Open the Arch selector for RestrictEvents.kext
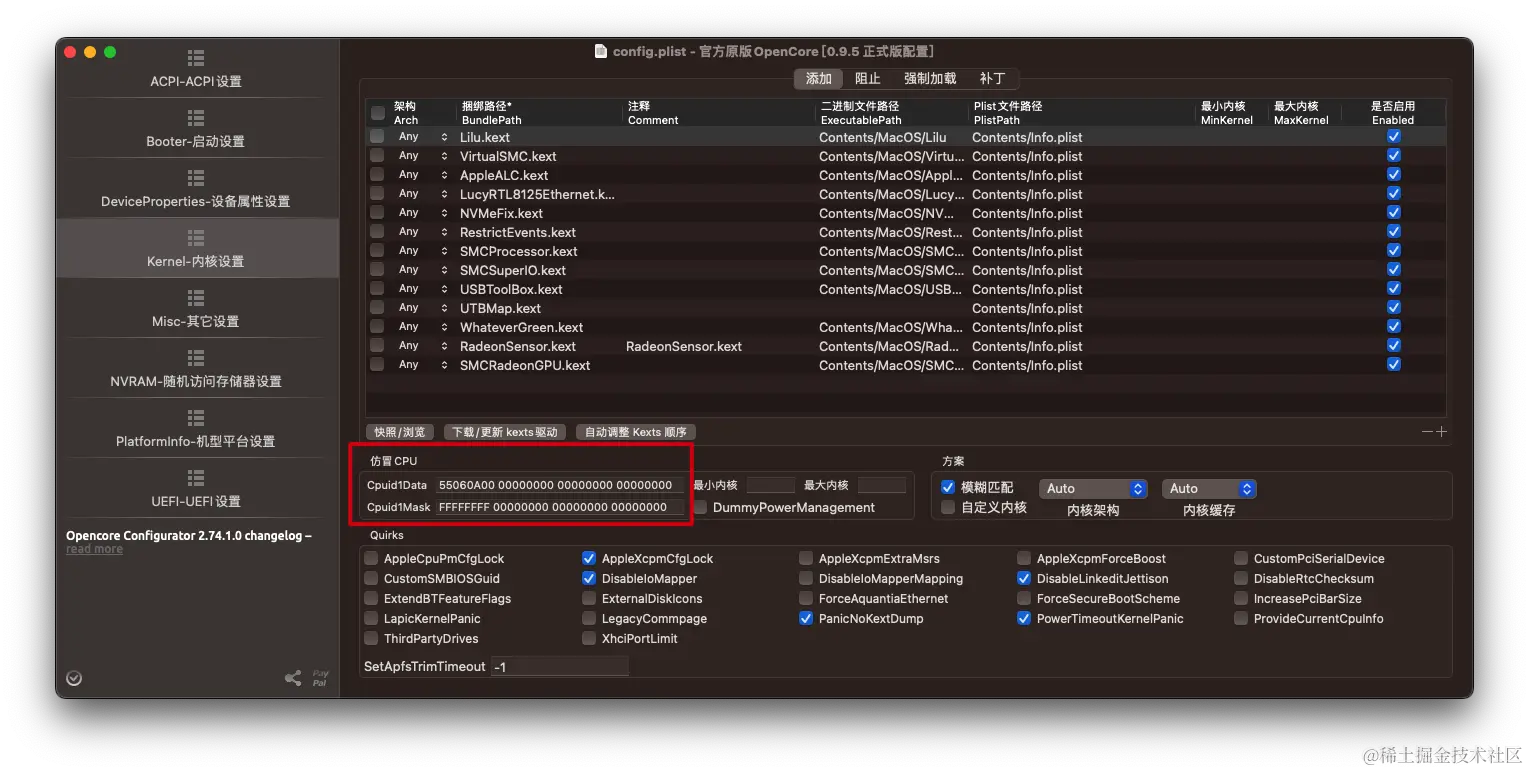 tap(422, 232)
